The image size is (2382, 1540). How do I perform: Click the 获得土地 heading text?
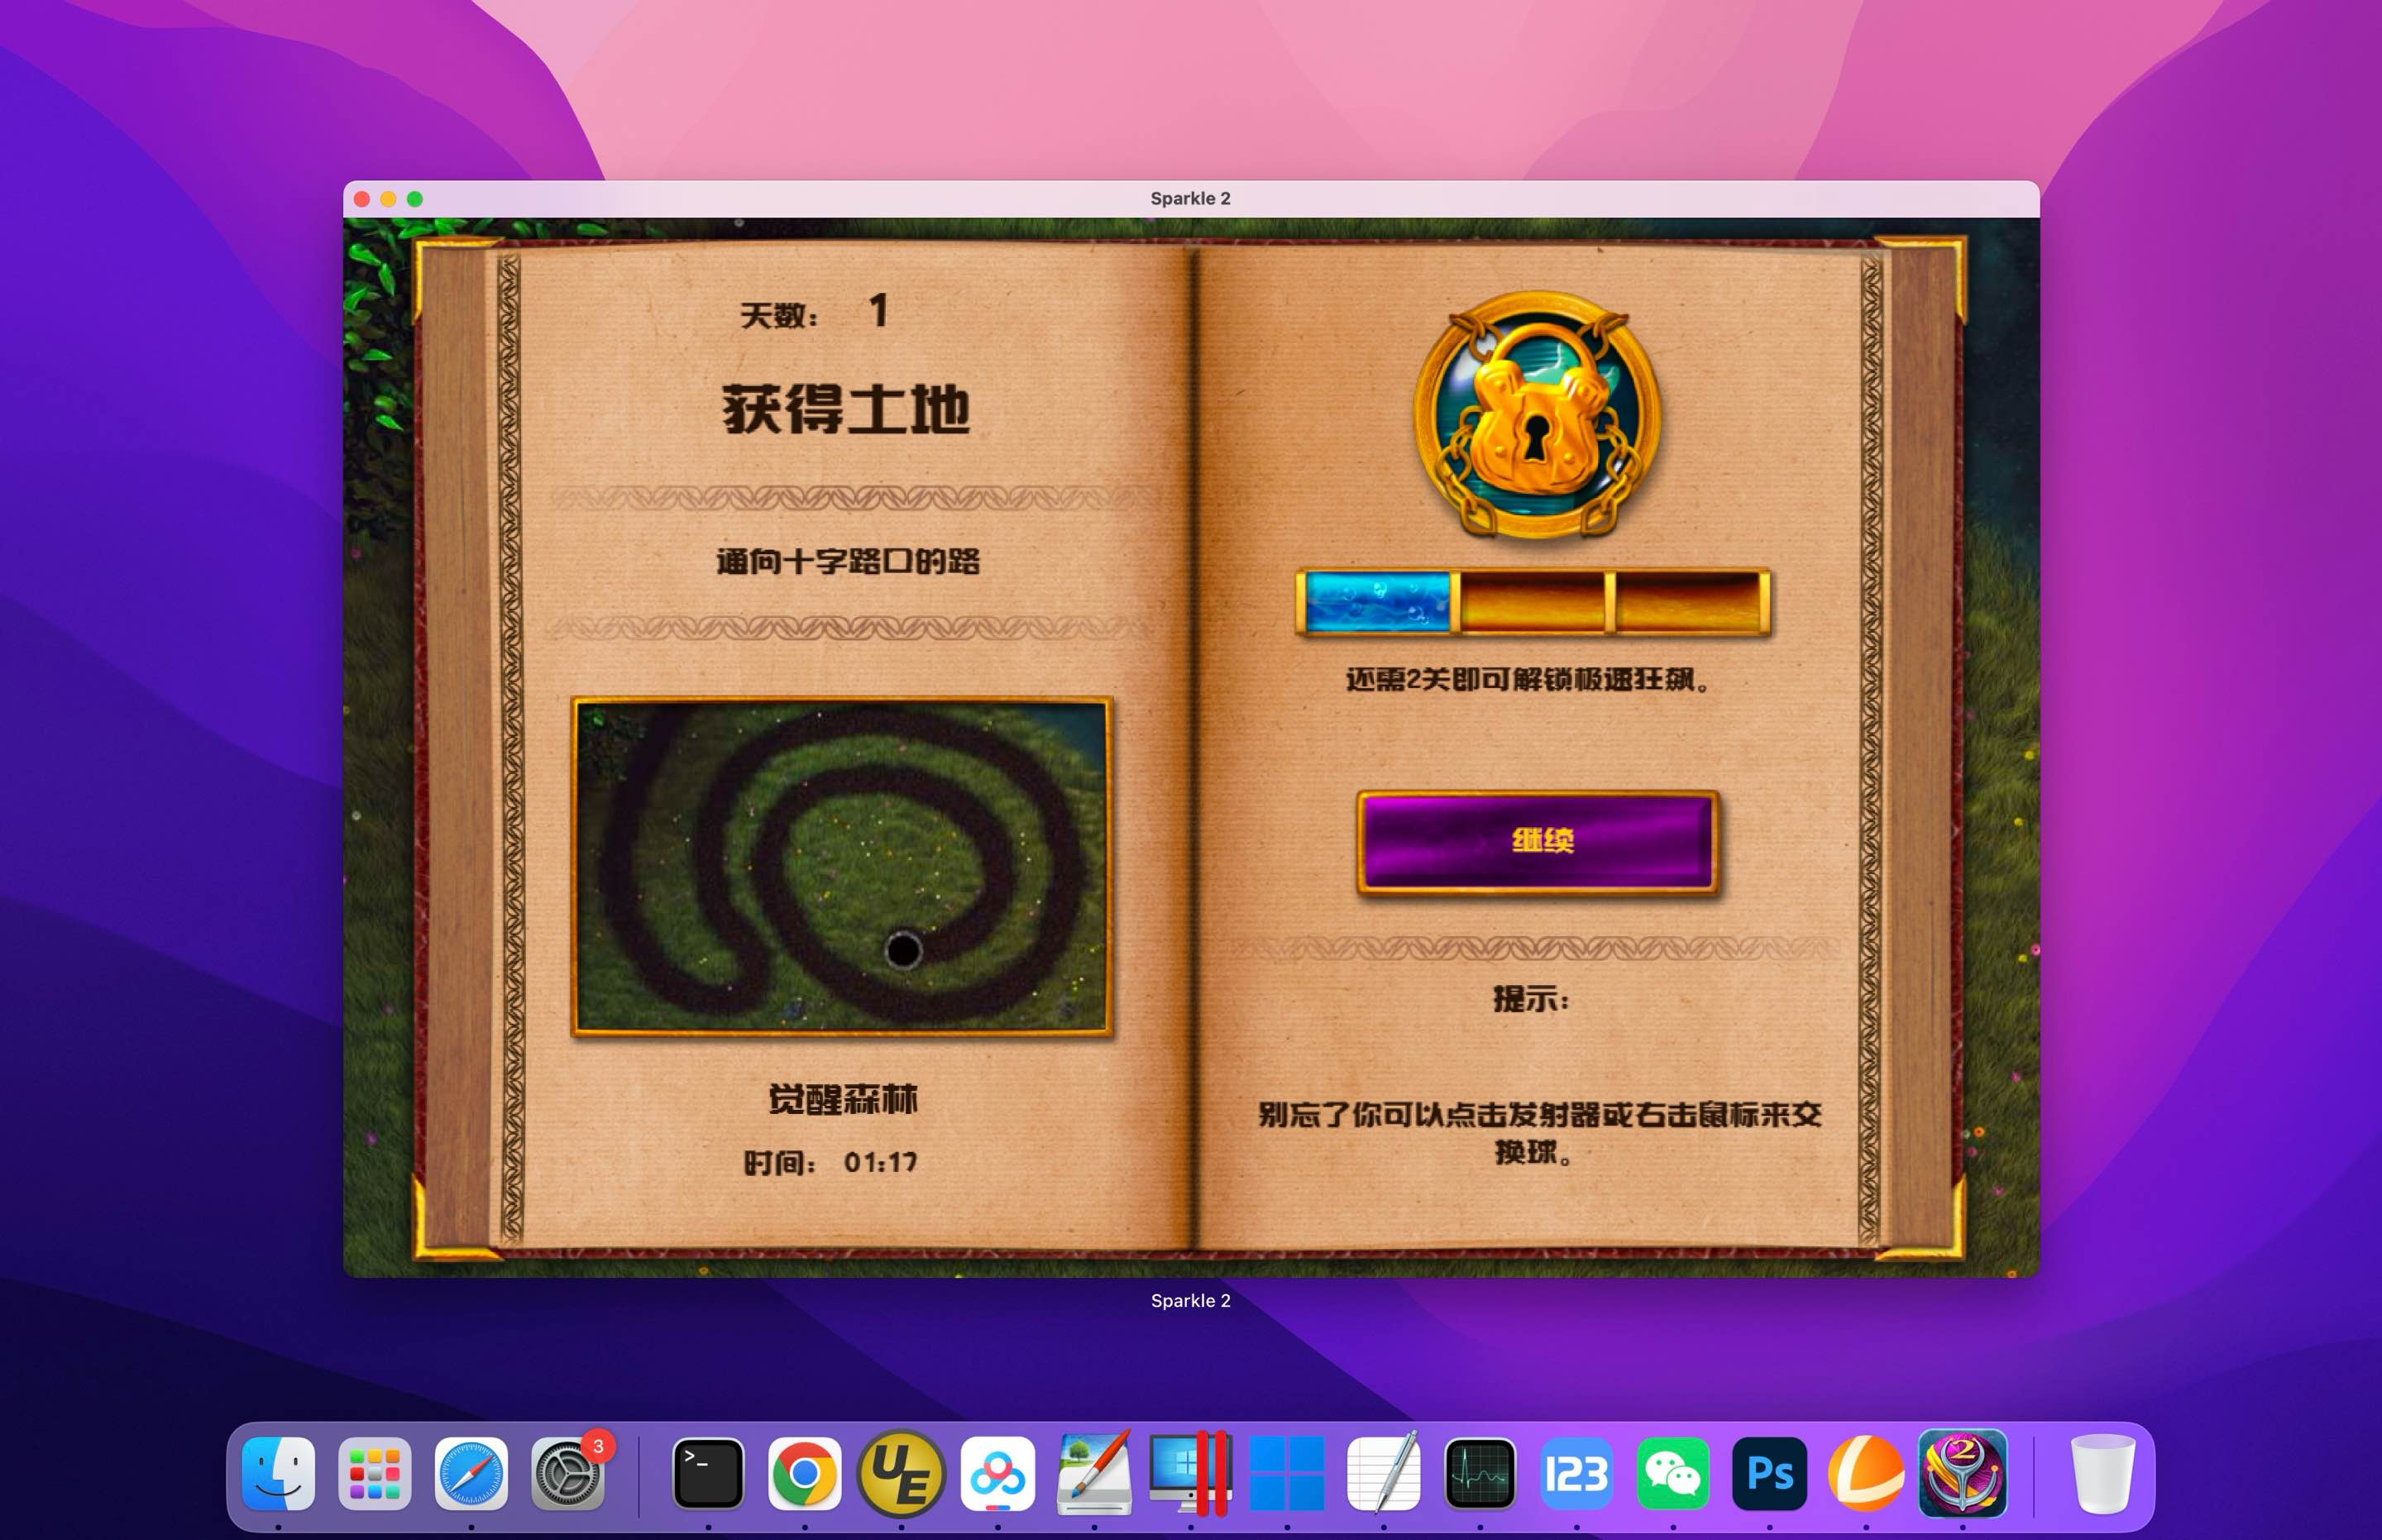tap(846, 409)
